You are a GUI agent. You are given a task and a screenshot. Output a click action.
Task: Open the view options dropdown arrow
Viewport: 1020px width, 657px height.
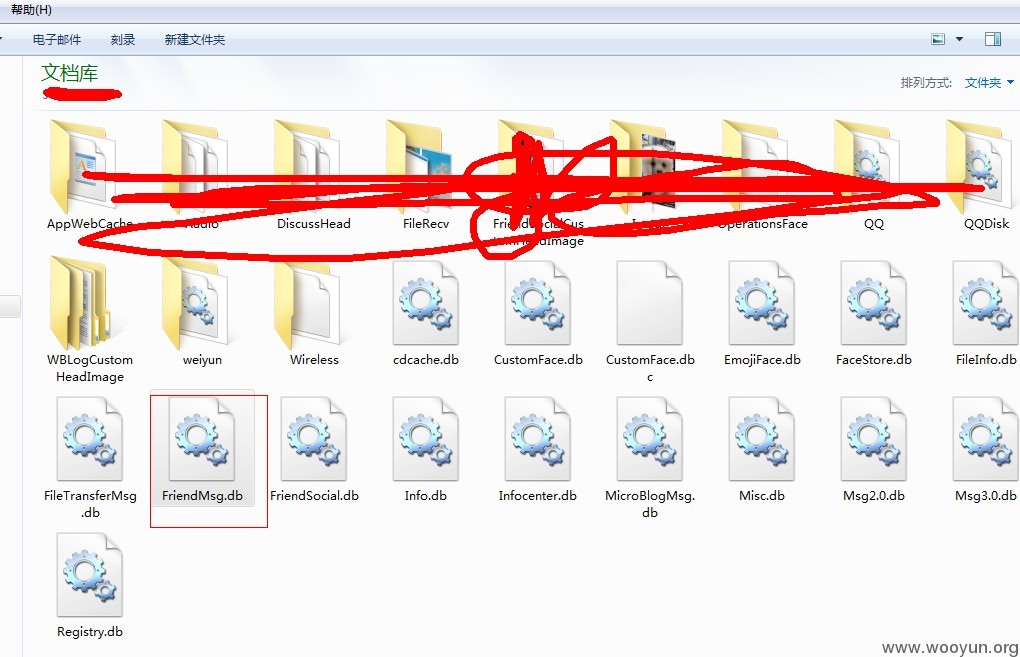point(959,39)
